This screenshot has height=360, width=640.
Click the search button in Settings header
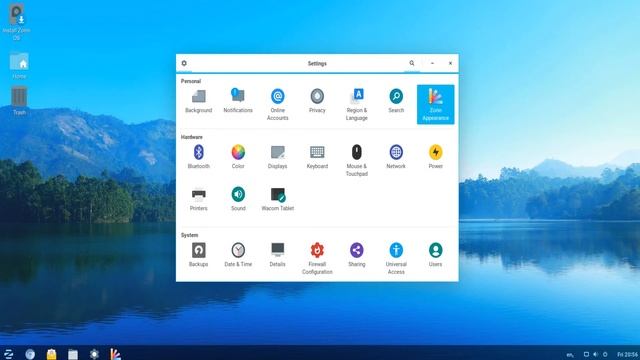coord(412,63)
